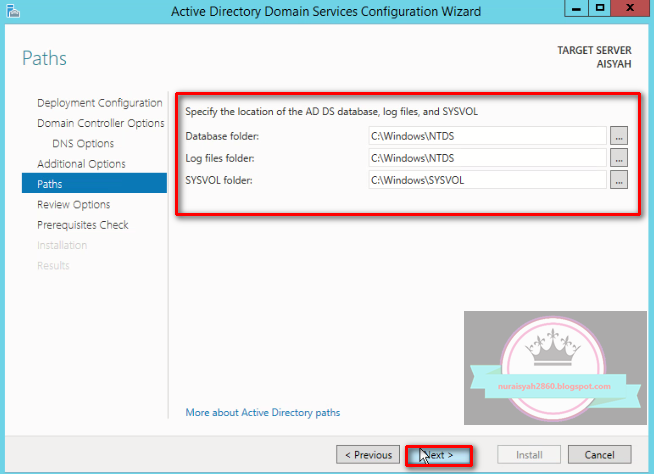Viewport: 654px width, 474px height.
Task: Click the Cancel button
Action: (599, 454)
